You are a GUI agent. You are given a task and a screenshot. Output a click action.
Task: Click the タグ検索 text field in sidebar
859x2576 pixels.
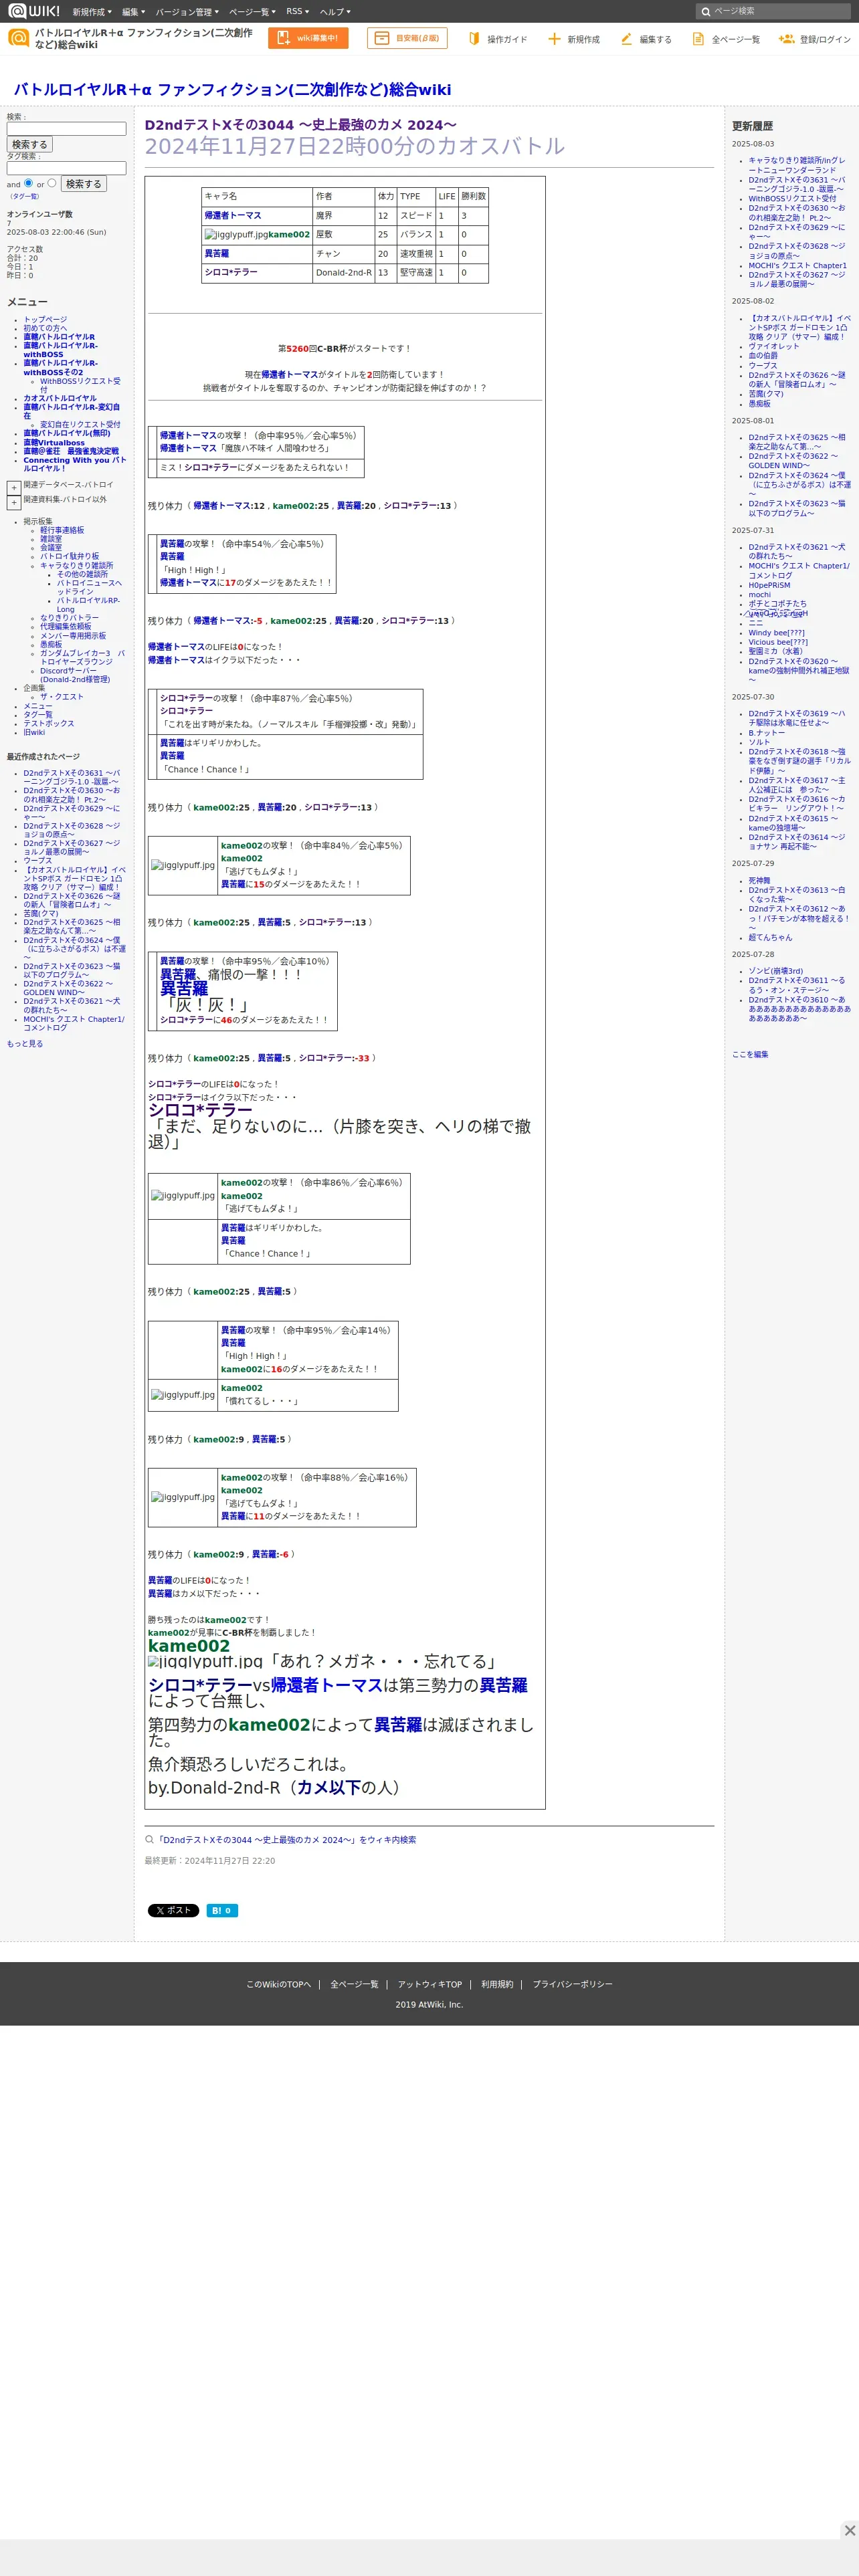[x=66, y=168]
